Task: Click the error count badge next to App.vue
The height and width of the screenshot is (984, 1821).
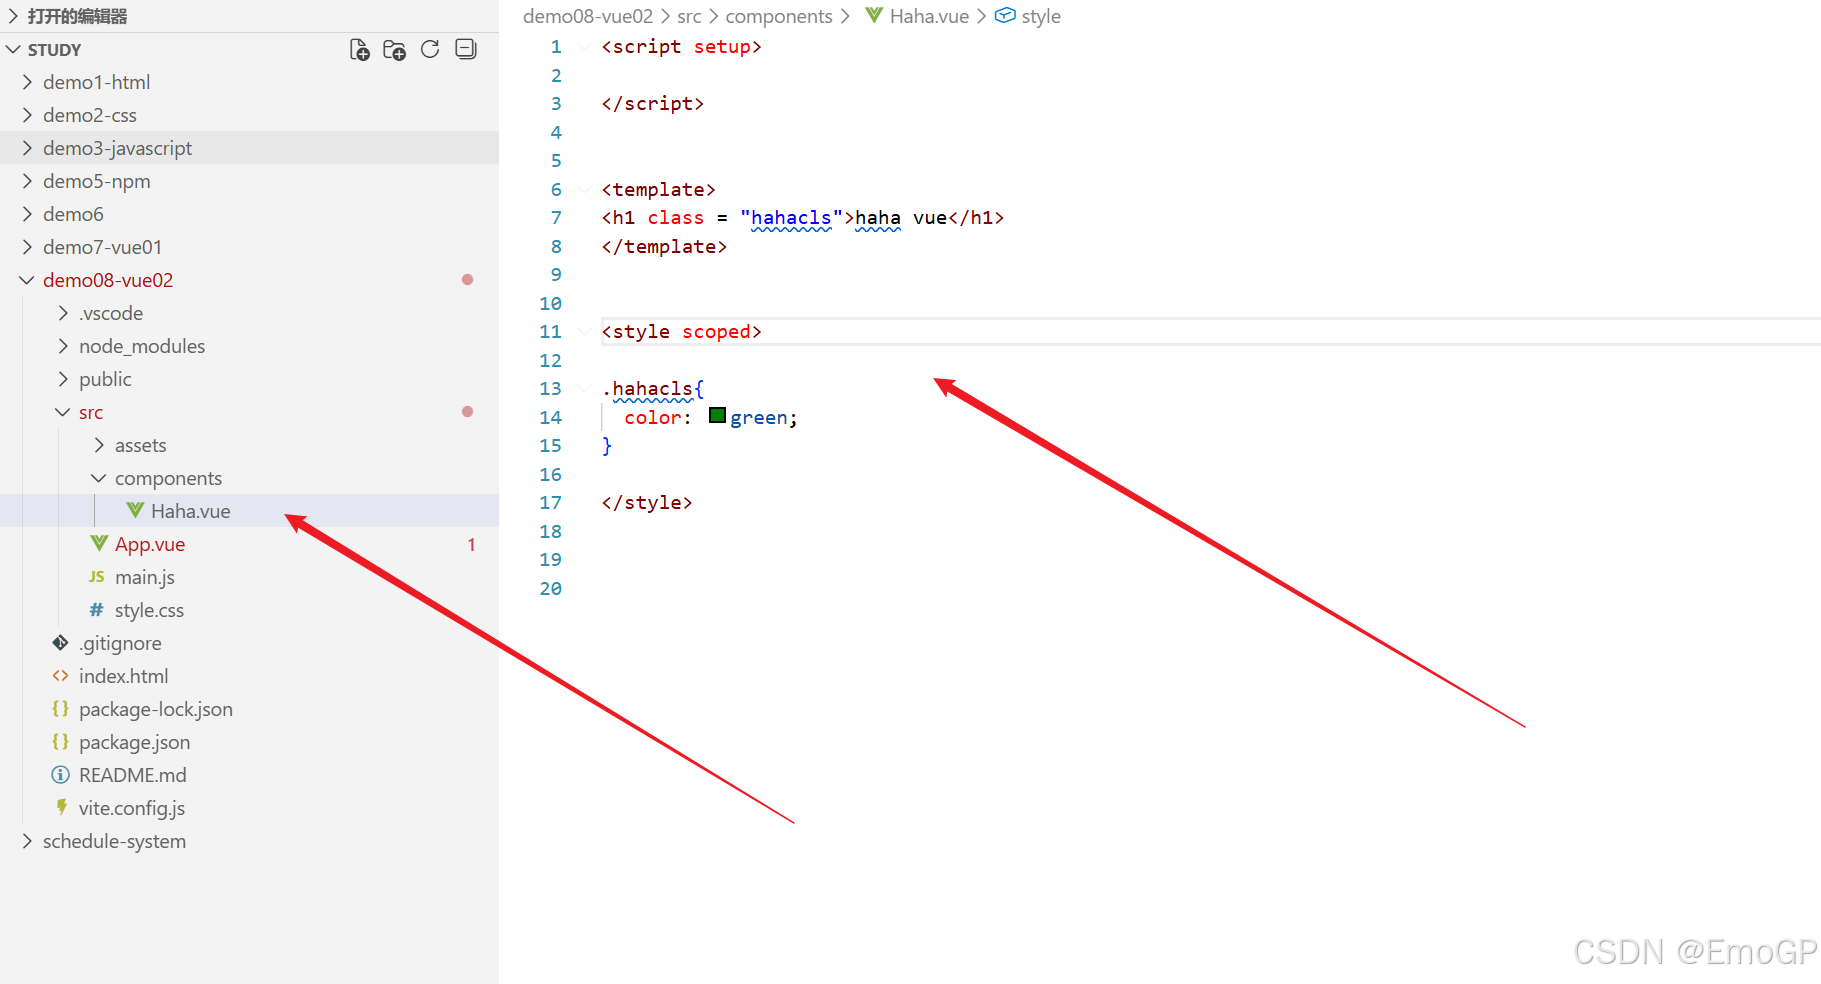Action: tap(471, 544)
